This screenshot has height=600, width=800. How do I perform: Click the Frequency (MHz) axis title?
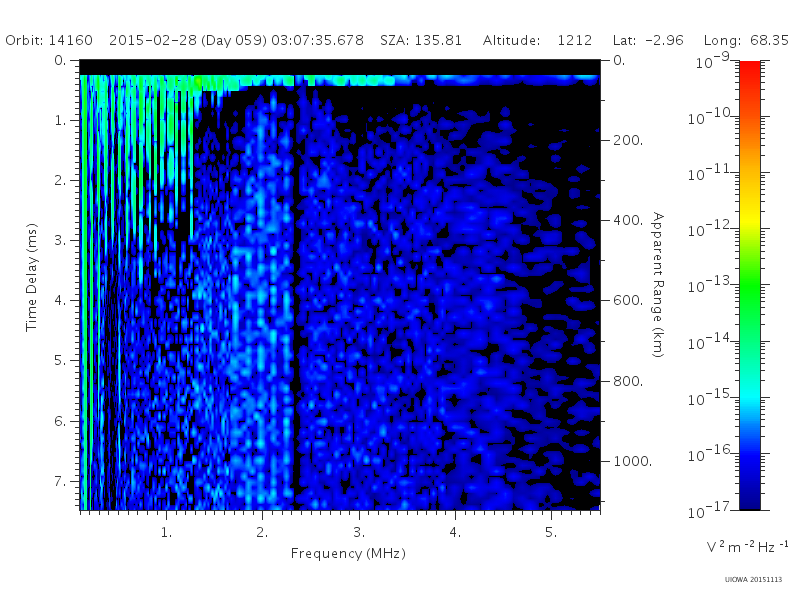point(348,553)
